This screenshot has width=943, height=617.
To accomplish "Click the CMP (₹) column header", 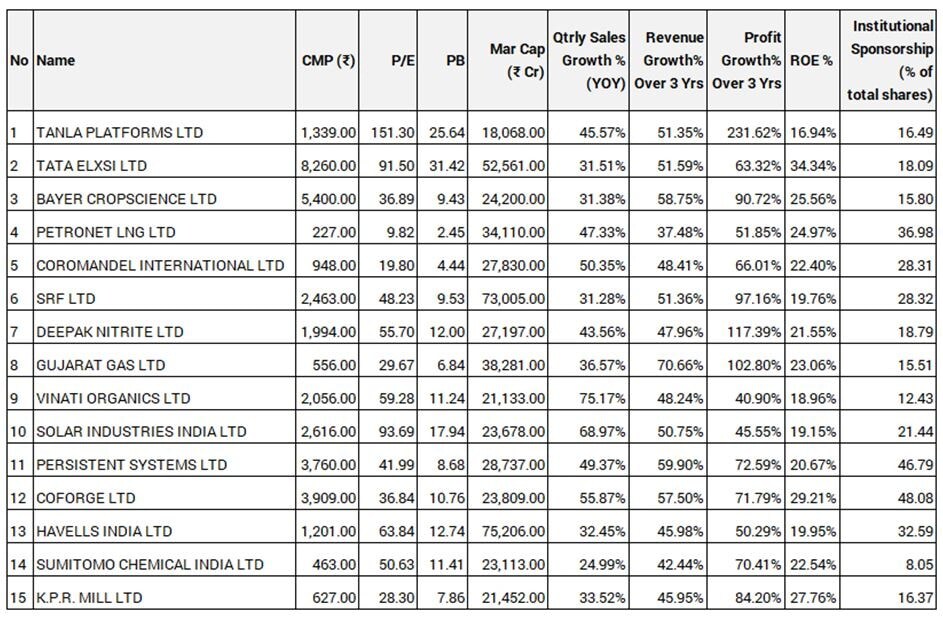I will pyautogui.click(x=328, y=60).
